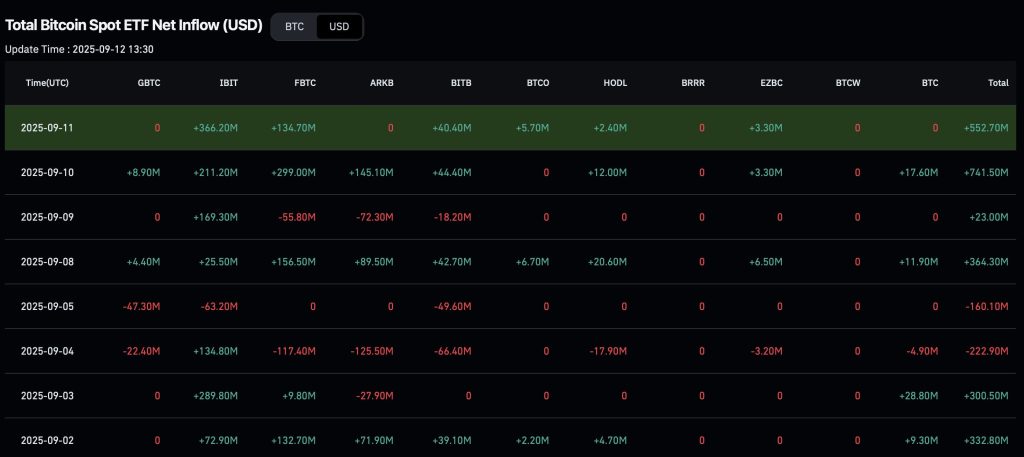Screen dimensions: 1024x457
Task: Click the +552.70M total value
Action: coord(984,128)
